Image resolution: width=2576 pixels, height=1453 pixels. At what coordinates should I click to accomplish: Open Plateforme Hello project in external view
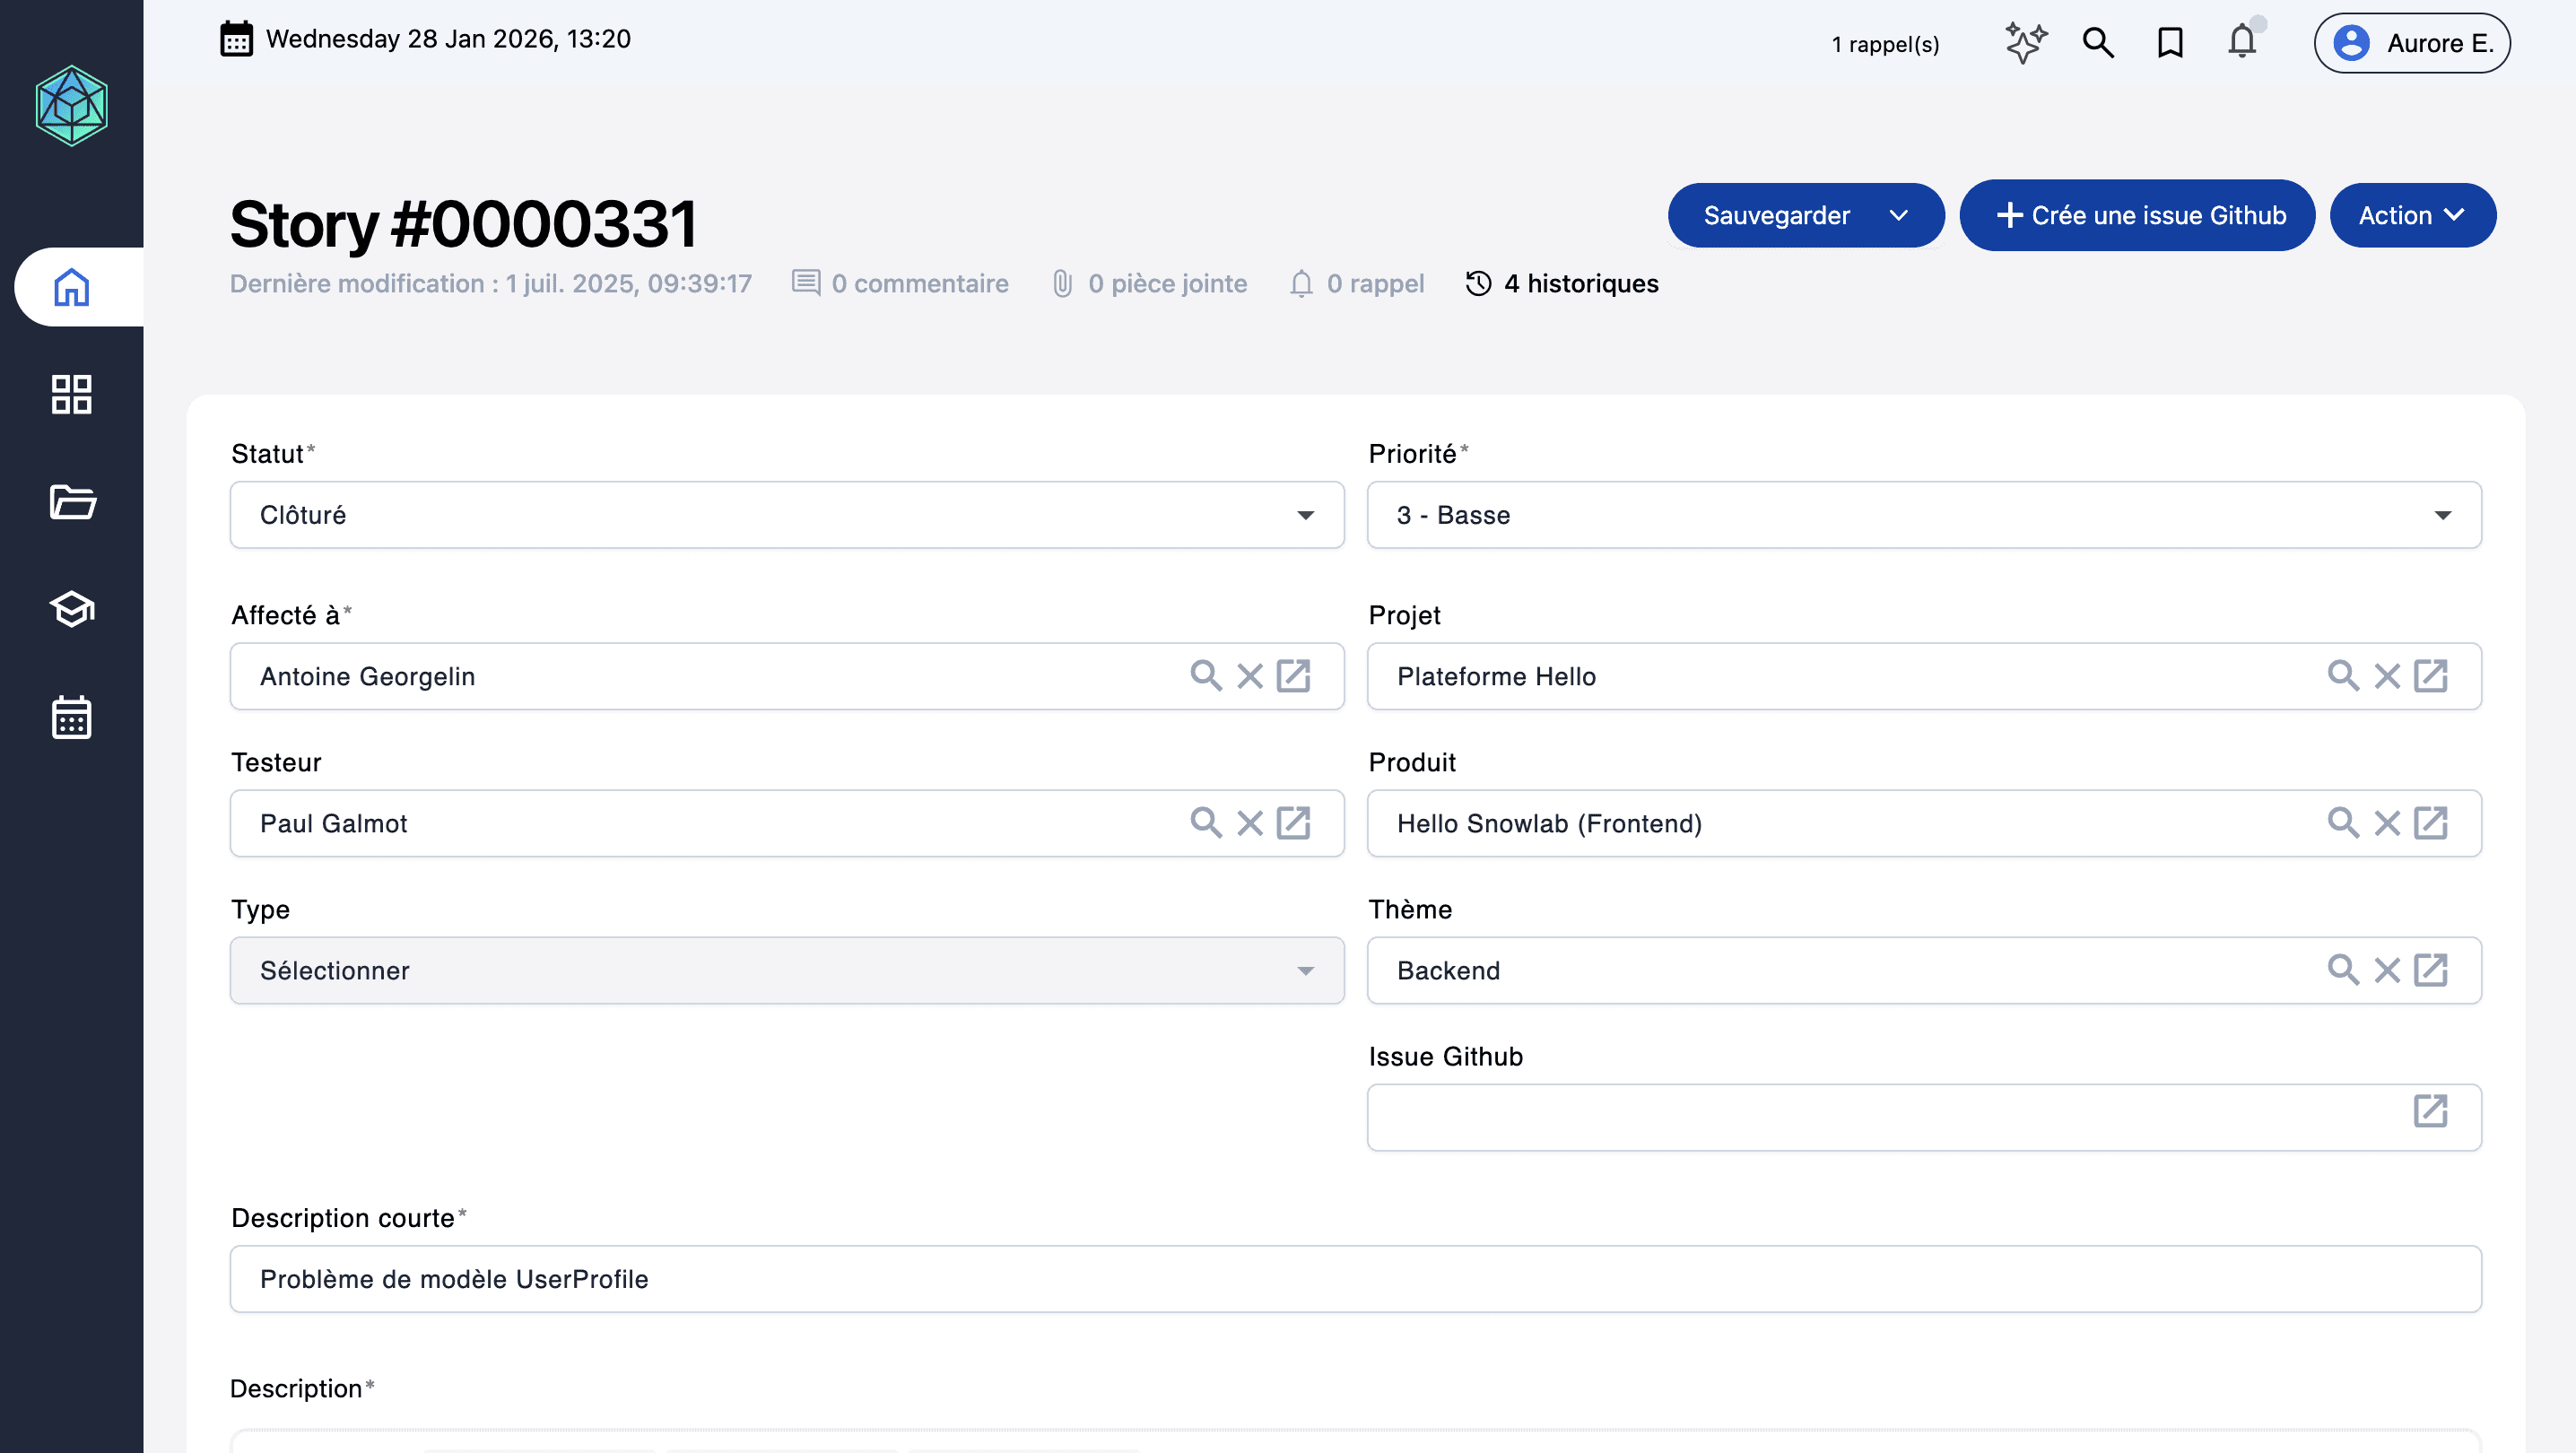[2430, 676]
